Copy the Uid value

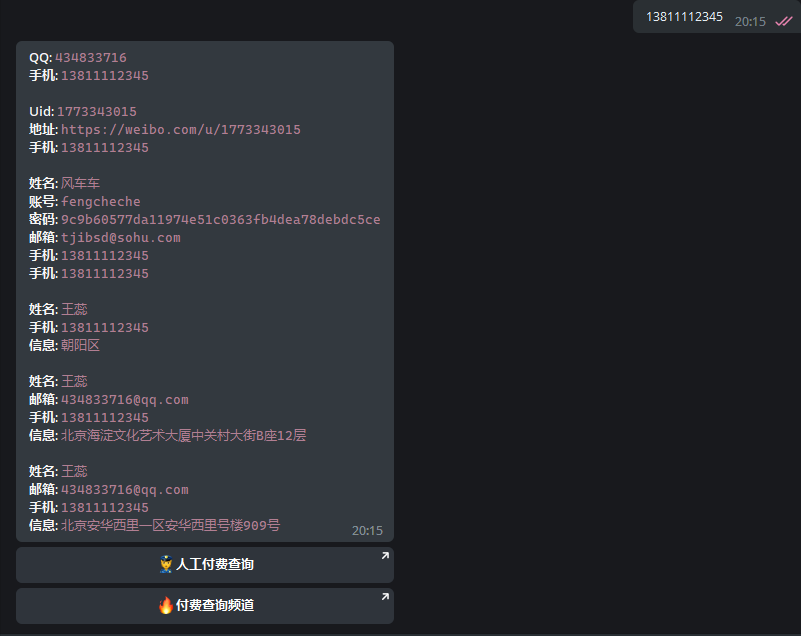point(97,112)
